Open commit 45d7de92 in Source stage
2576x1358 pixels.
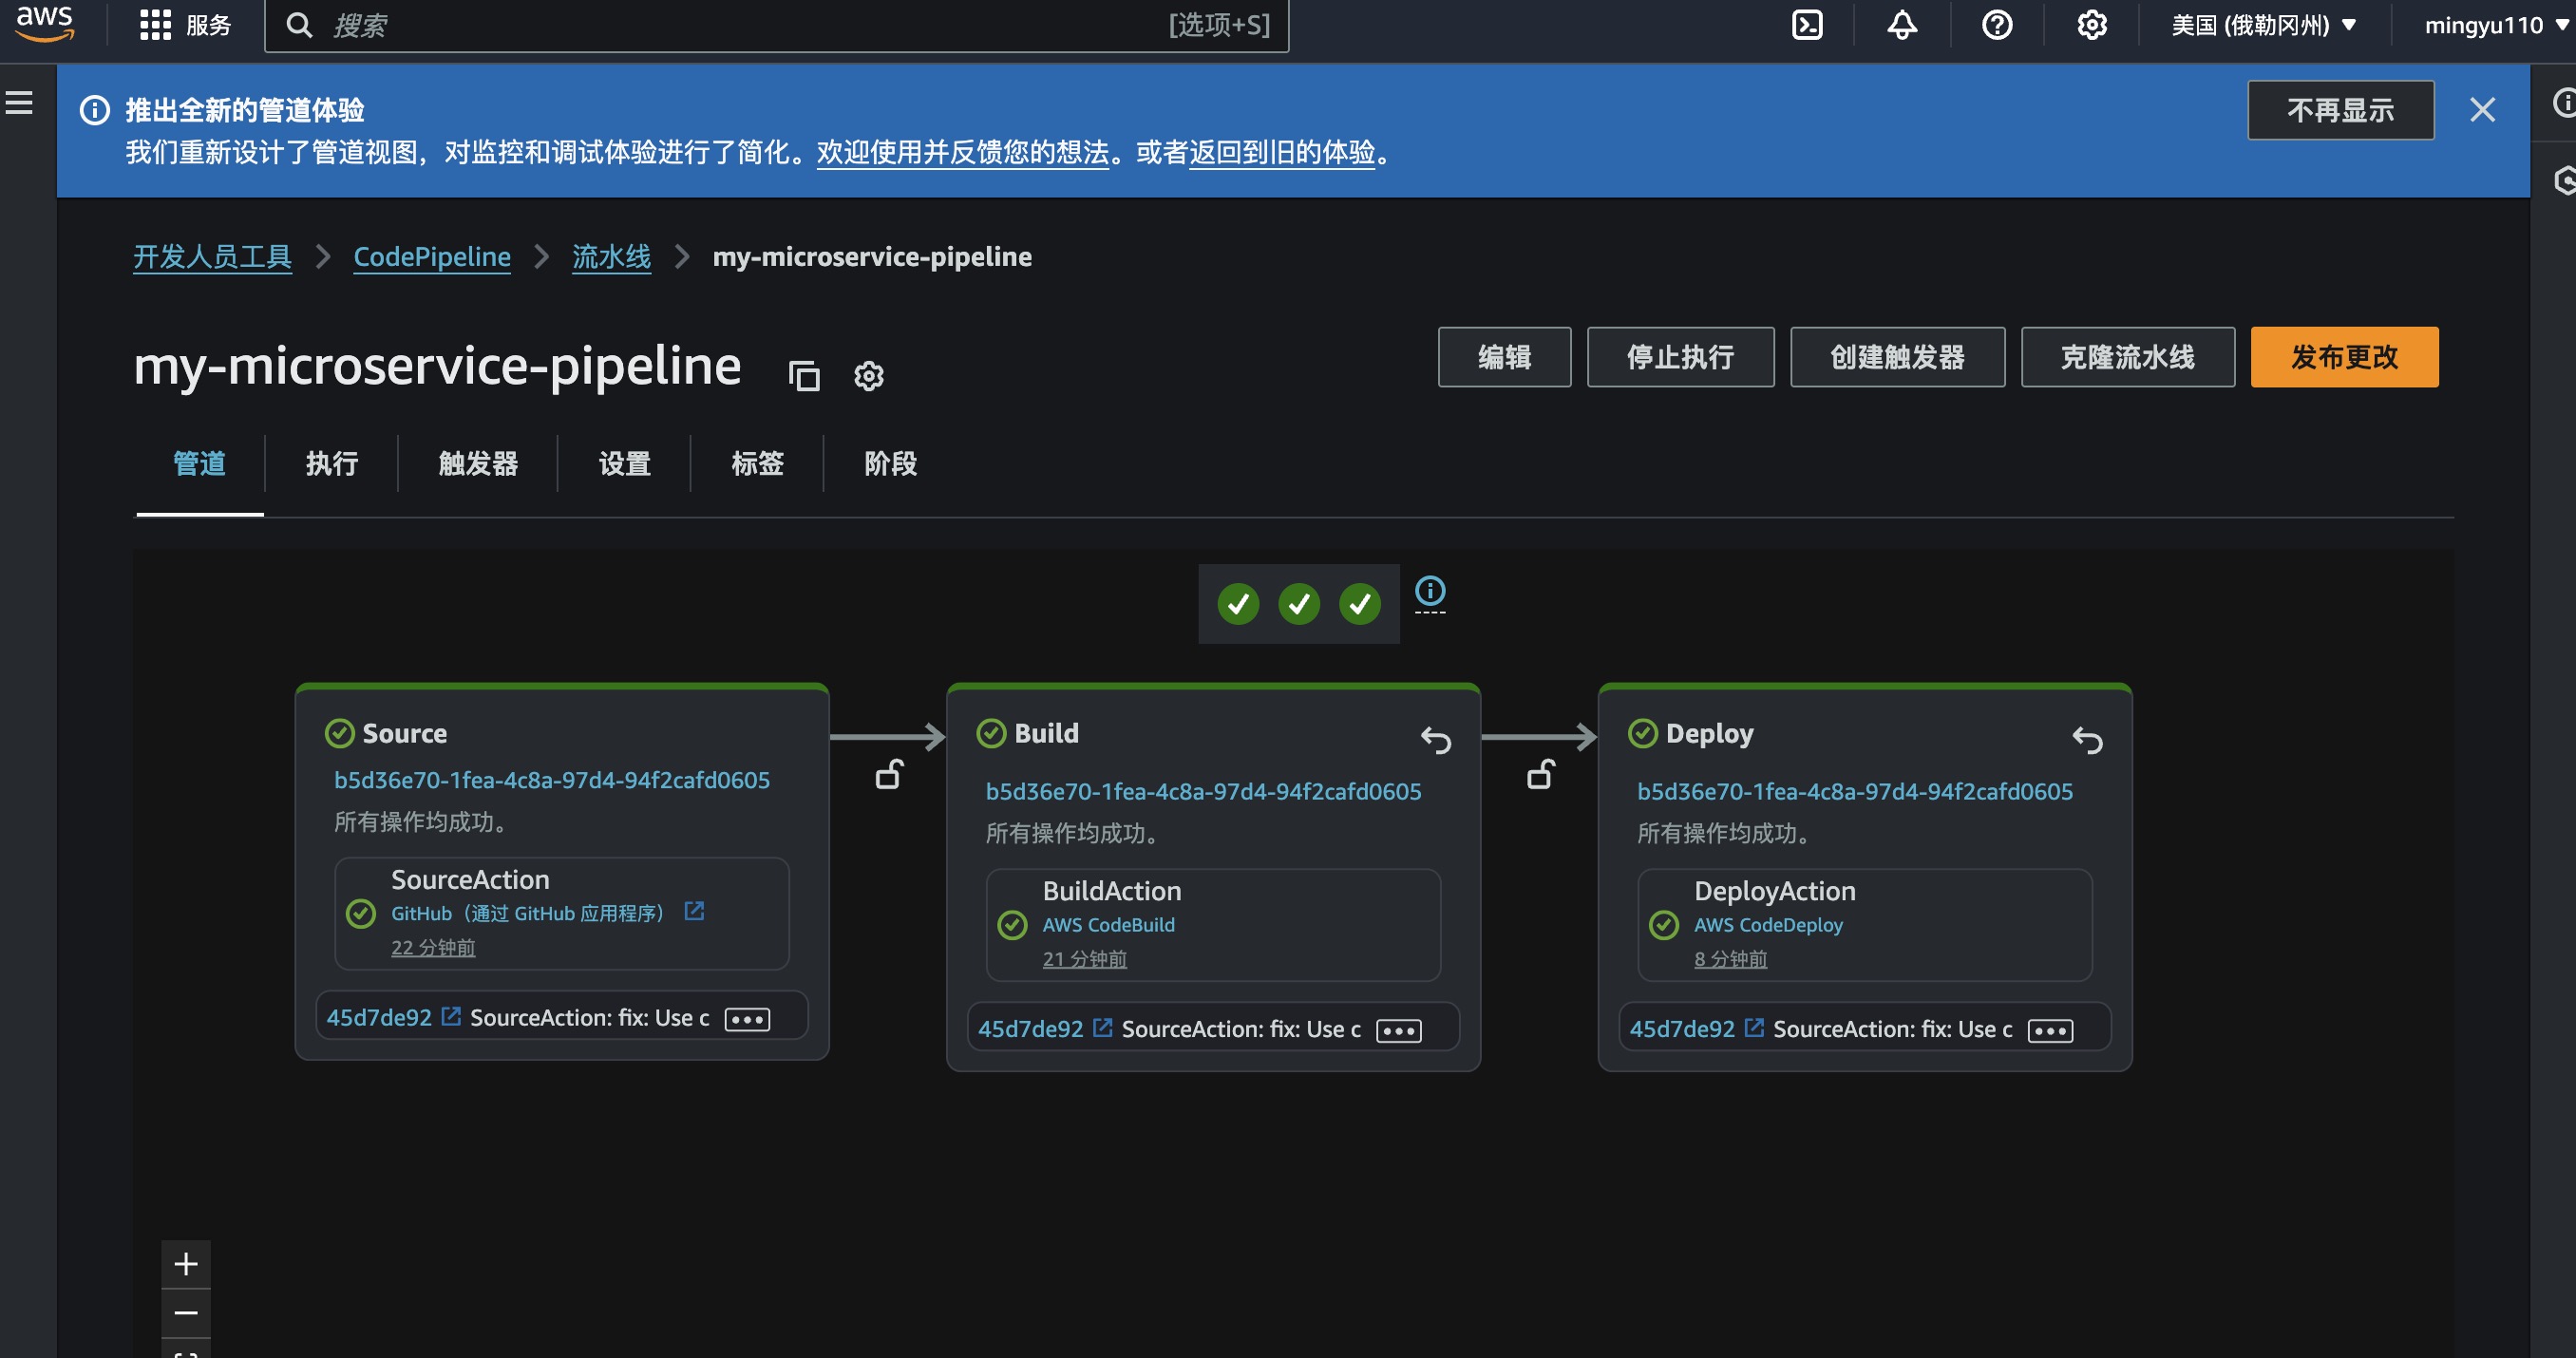379,1018
